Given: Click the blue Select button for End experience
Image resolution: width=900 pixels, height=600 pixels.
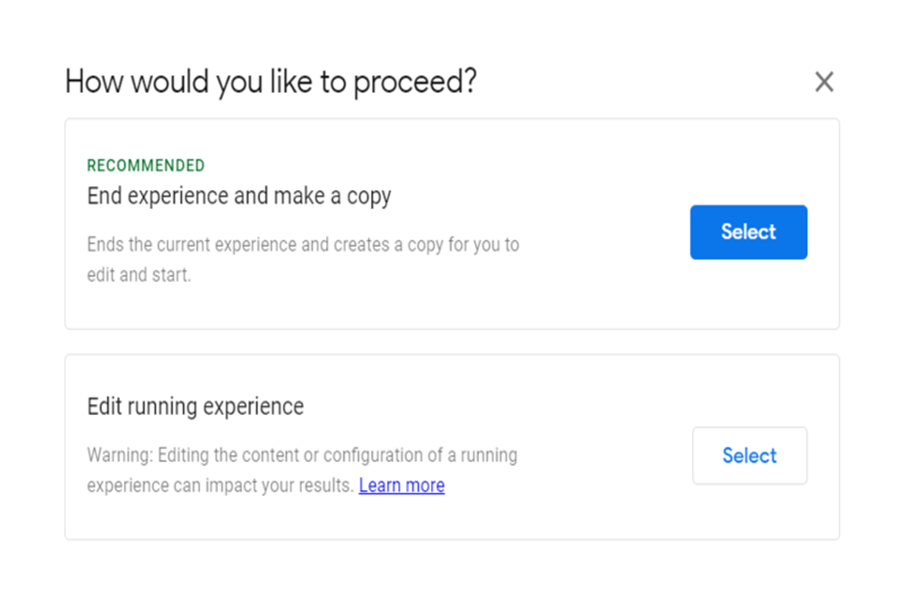Looking at the screenshot, I should pyautogui.click(x=748, y=232).
